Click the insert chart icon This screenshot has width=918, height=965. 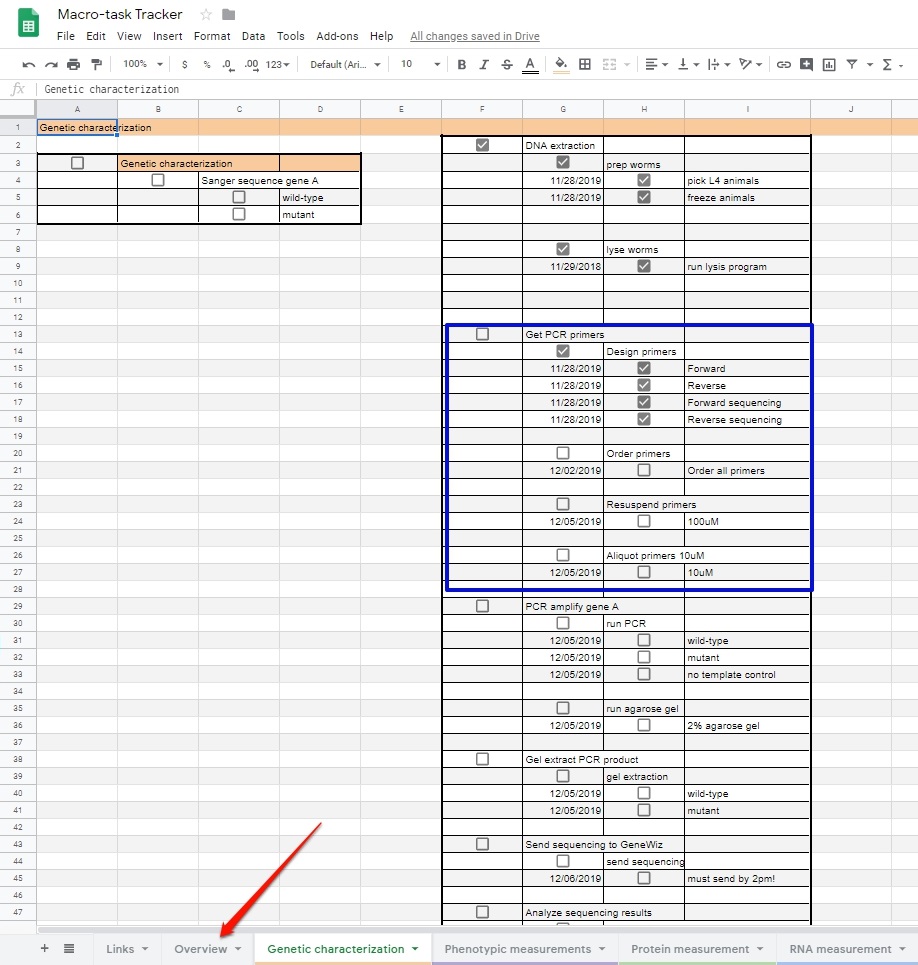[x=829, y=65]
